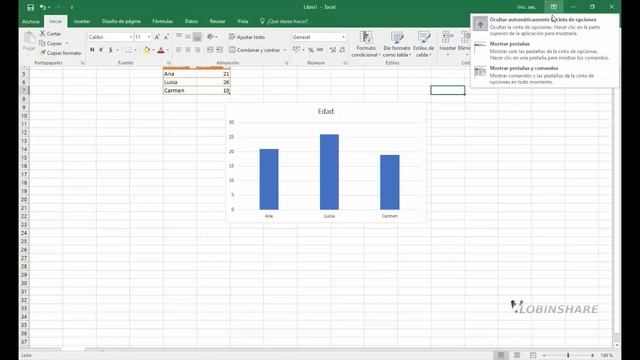
Task: Toggle bottom vertical alignment
Action: point(198,37)
